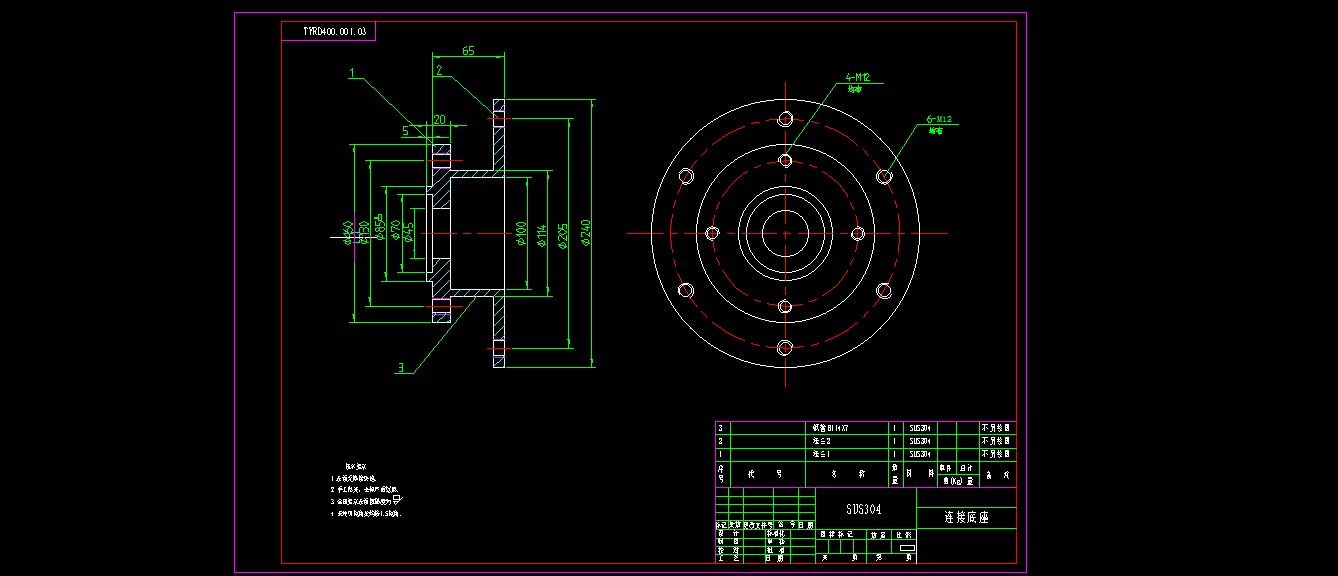The height and width of the screenshot is (576, 1338).
Task: Click the projection symbol box in title block
Action: [906, 548]
